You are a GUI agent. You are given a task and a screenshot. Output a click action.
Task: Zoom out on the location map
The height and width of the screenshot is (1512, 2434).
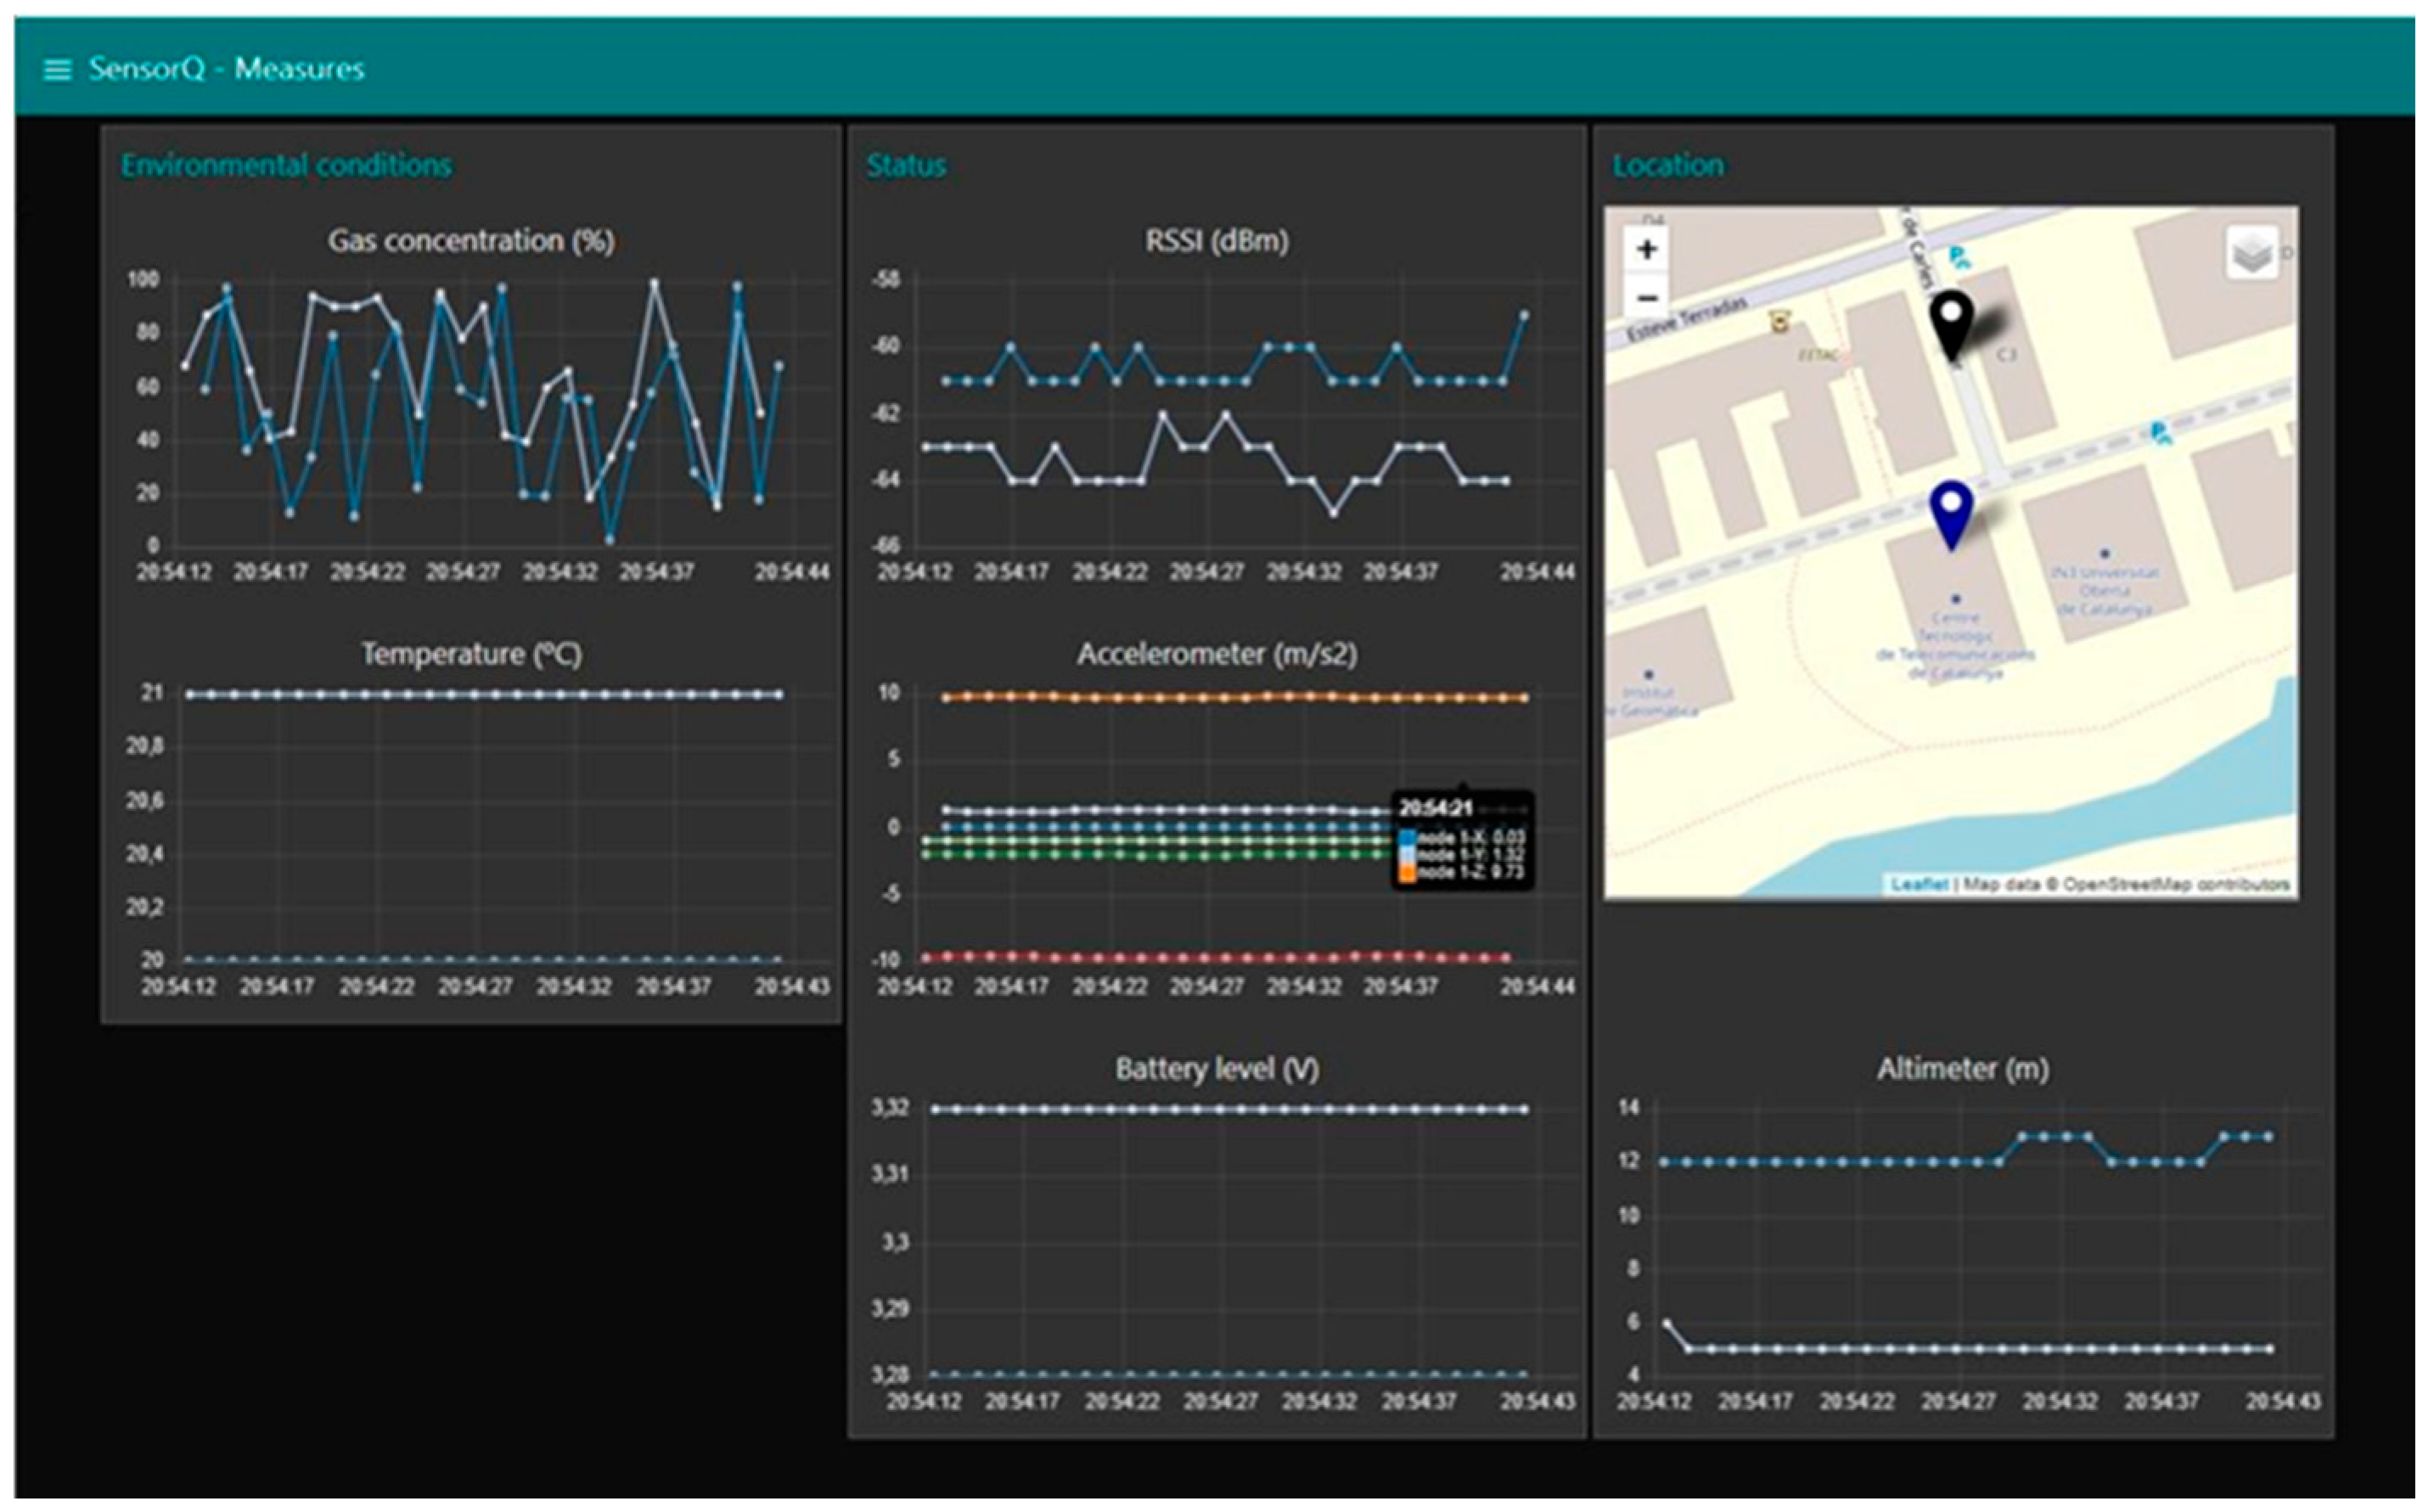click(x=1647, y=297)
